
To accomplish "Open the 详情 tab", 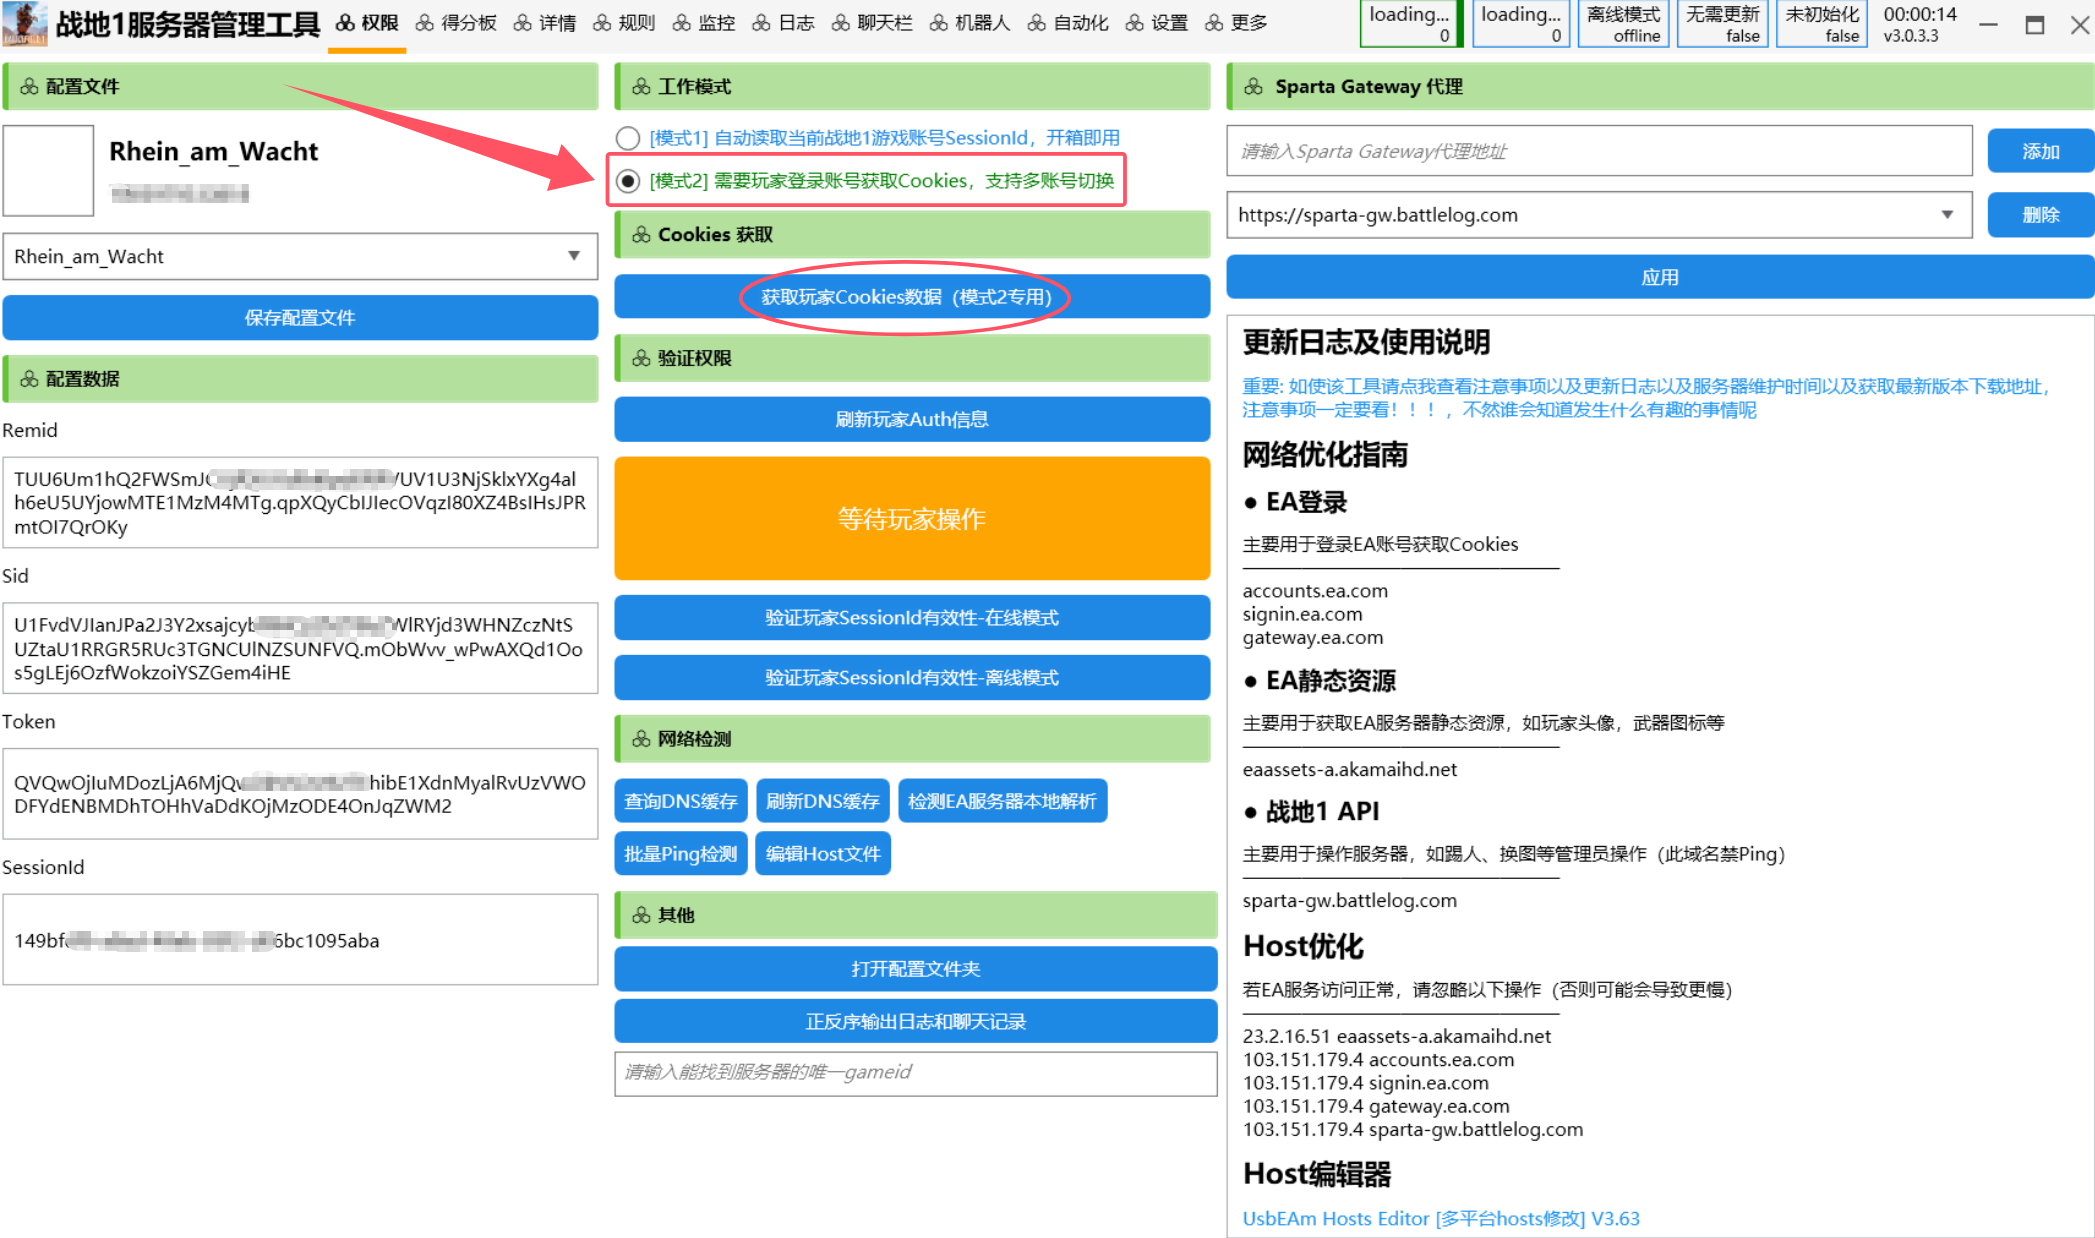I will point(545,23).
